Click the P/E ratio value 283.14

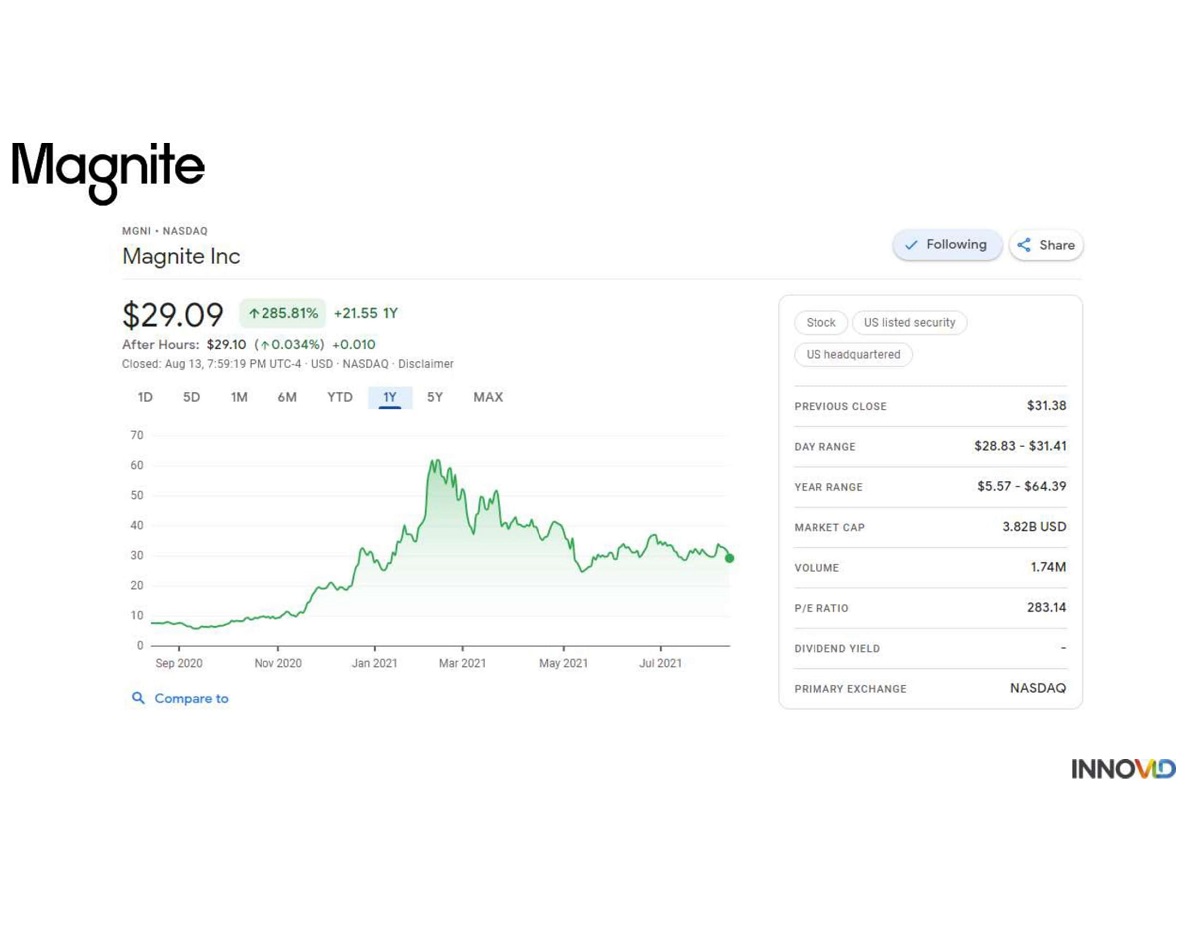point(1046,608)
